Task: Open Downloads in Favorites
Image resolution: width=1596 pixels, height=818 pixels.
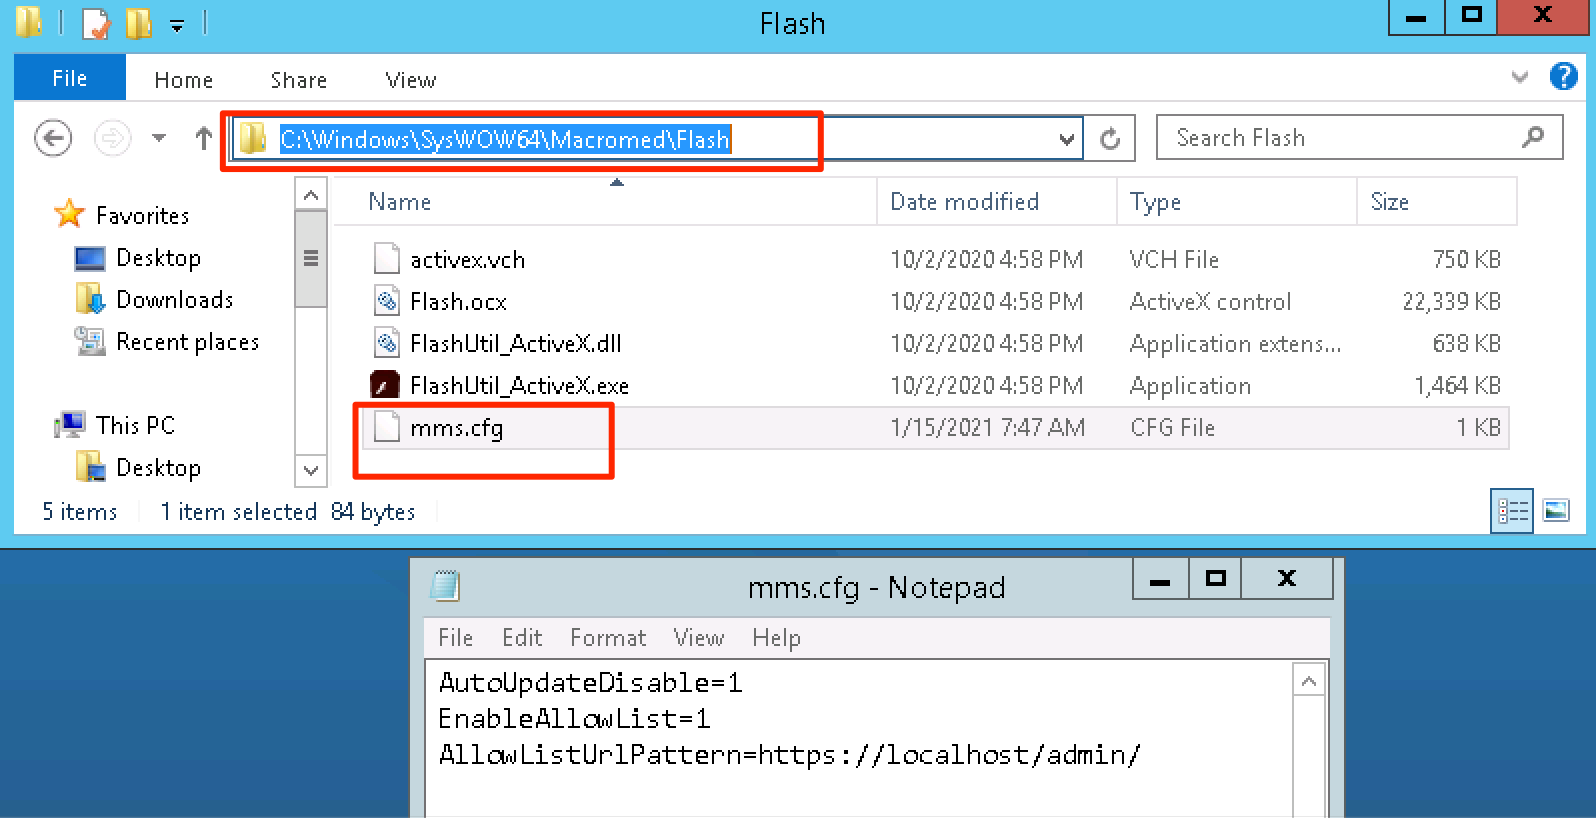Action: click(174, 300)
